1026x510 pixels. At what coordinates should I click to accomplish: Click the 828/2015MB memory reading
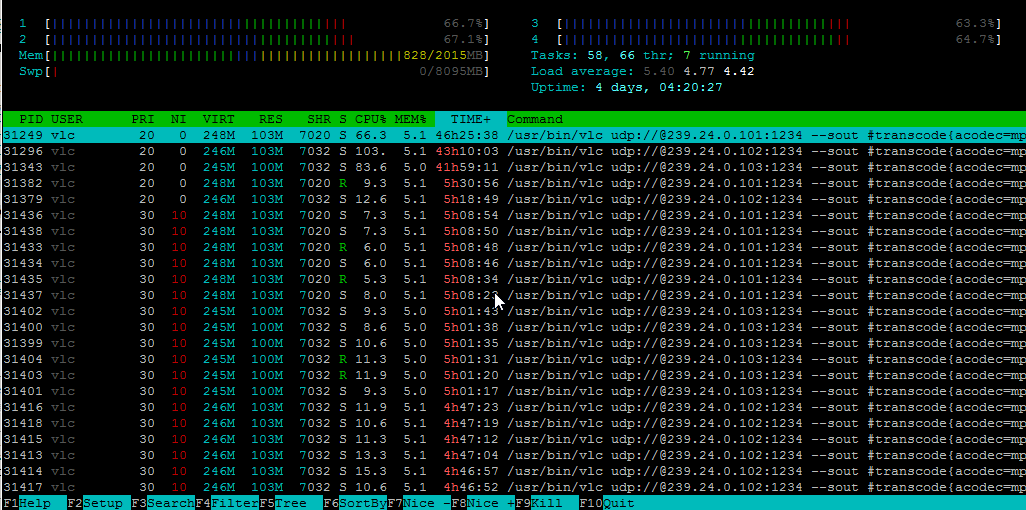[x=443, y=56]
